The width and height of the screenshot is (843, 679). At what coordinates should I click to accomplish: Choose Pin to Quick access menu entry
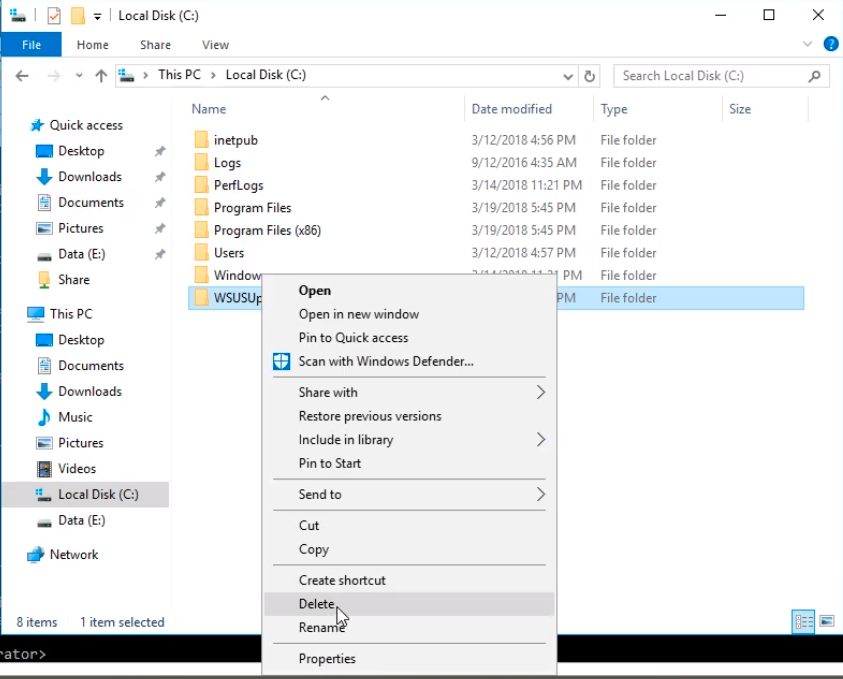coord(409,338)
